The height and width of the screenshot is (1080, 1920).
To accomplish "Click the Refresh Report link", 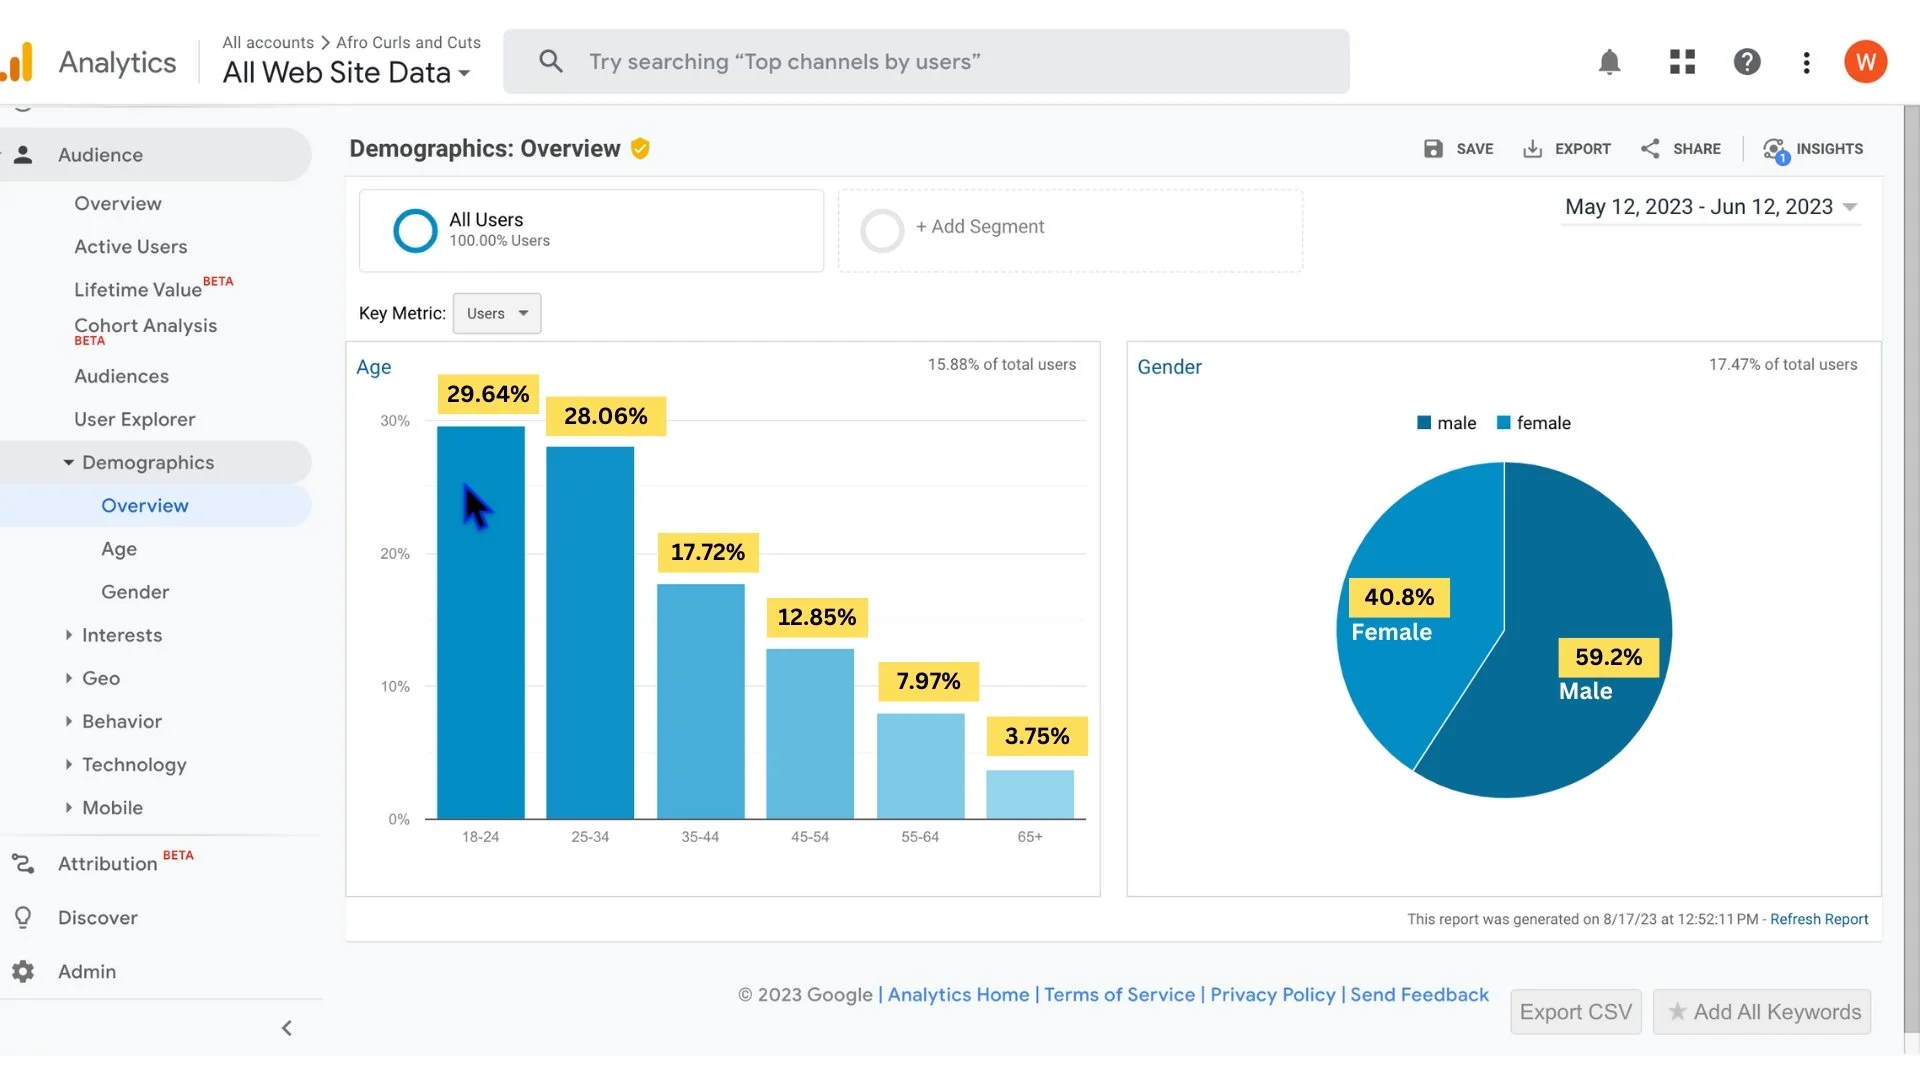I will coord(1818,919).
